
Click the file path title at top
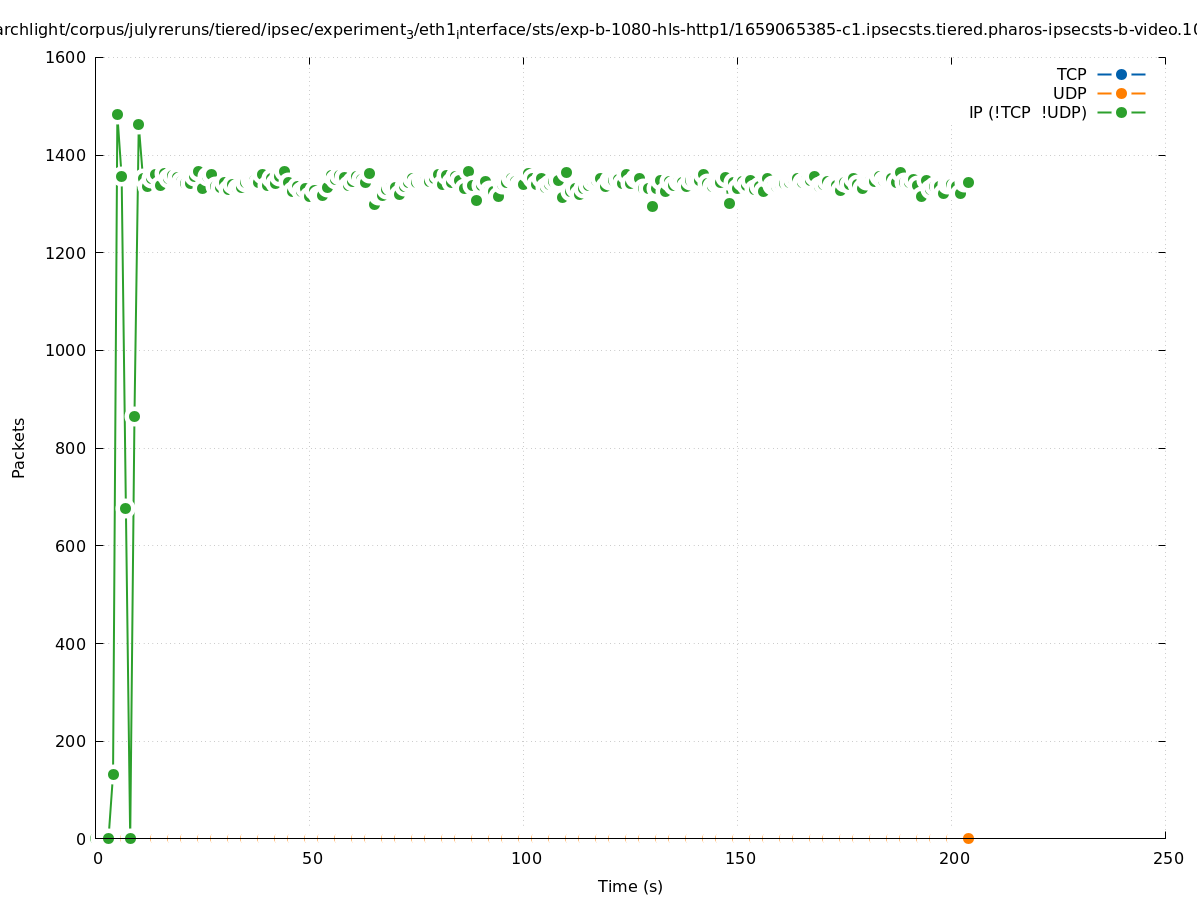[x=598, y=30]
